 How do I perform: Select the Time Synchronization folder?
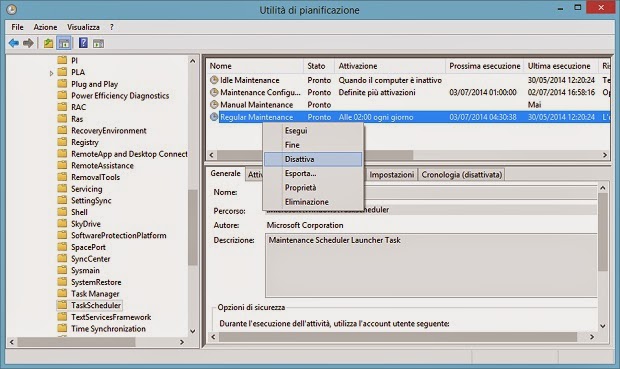(x=108, y=328)
